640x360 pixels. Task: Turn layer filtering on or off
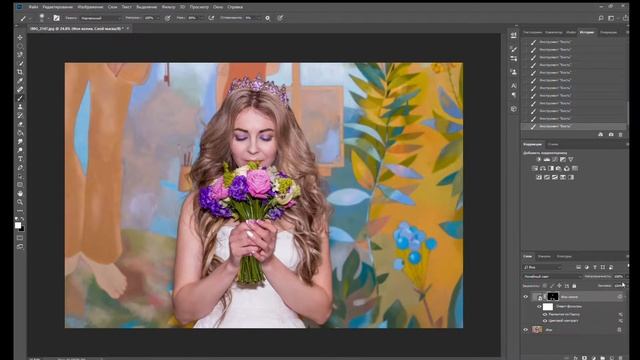(628, 267)
